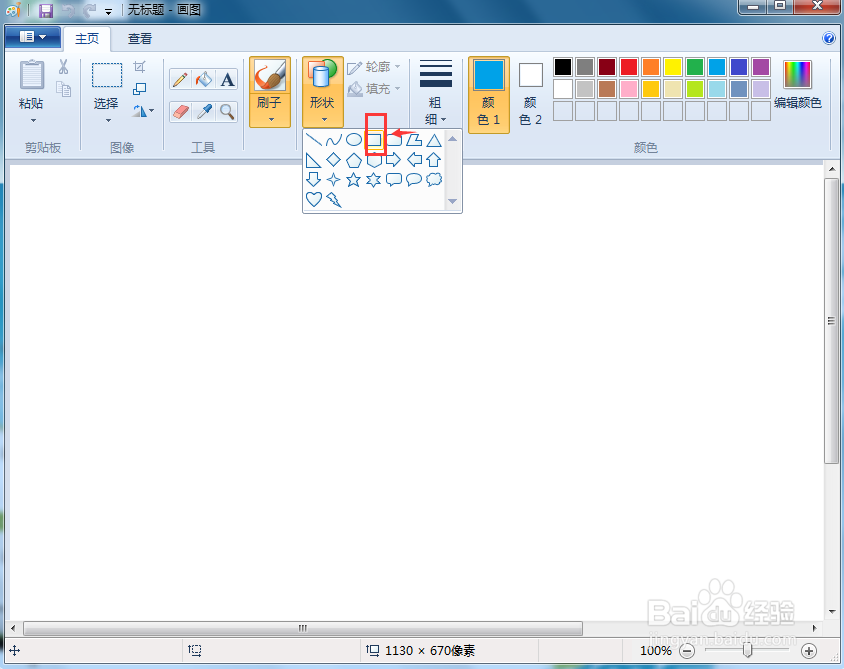Image resolution: width=844 pixels, height=669 pixels.
Task: Open the Outline (轮廓) dropdown
Action: [x=374, y=67]
